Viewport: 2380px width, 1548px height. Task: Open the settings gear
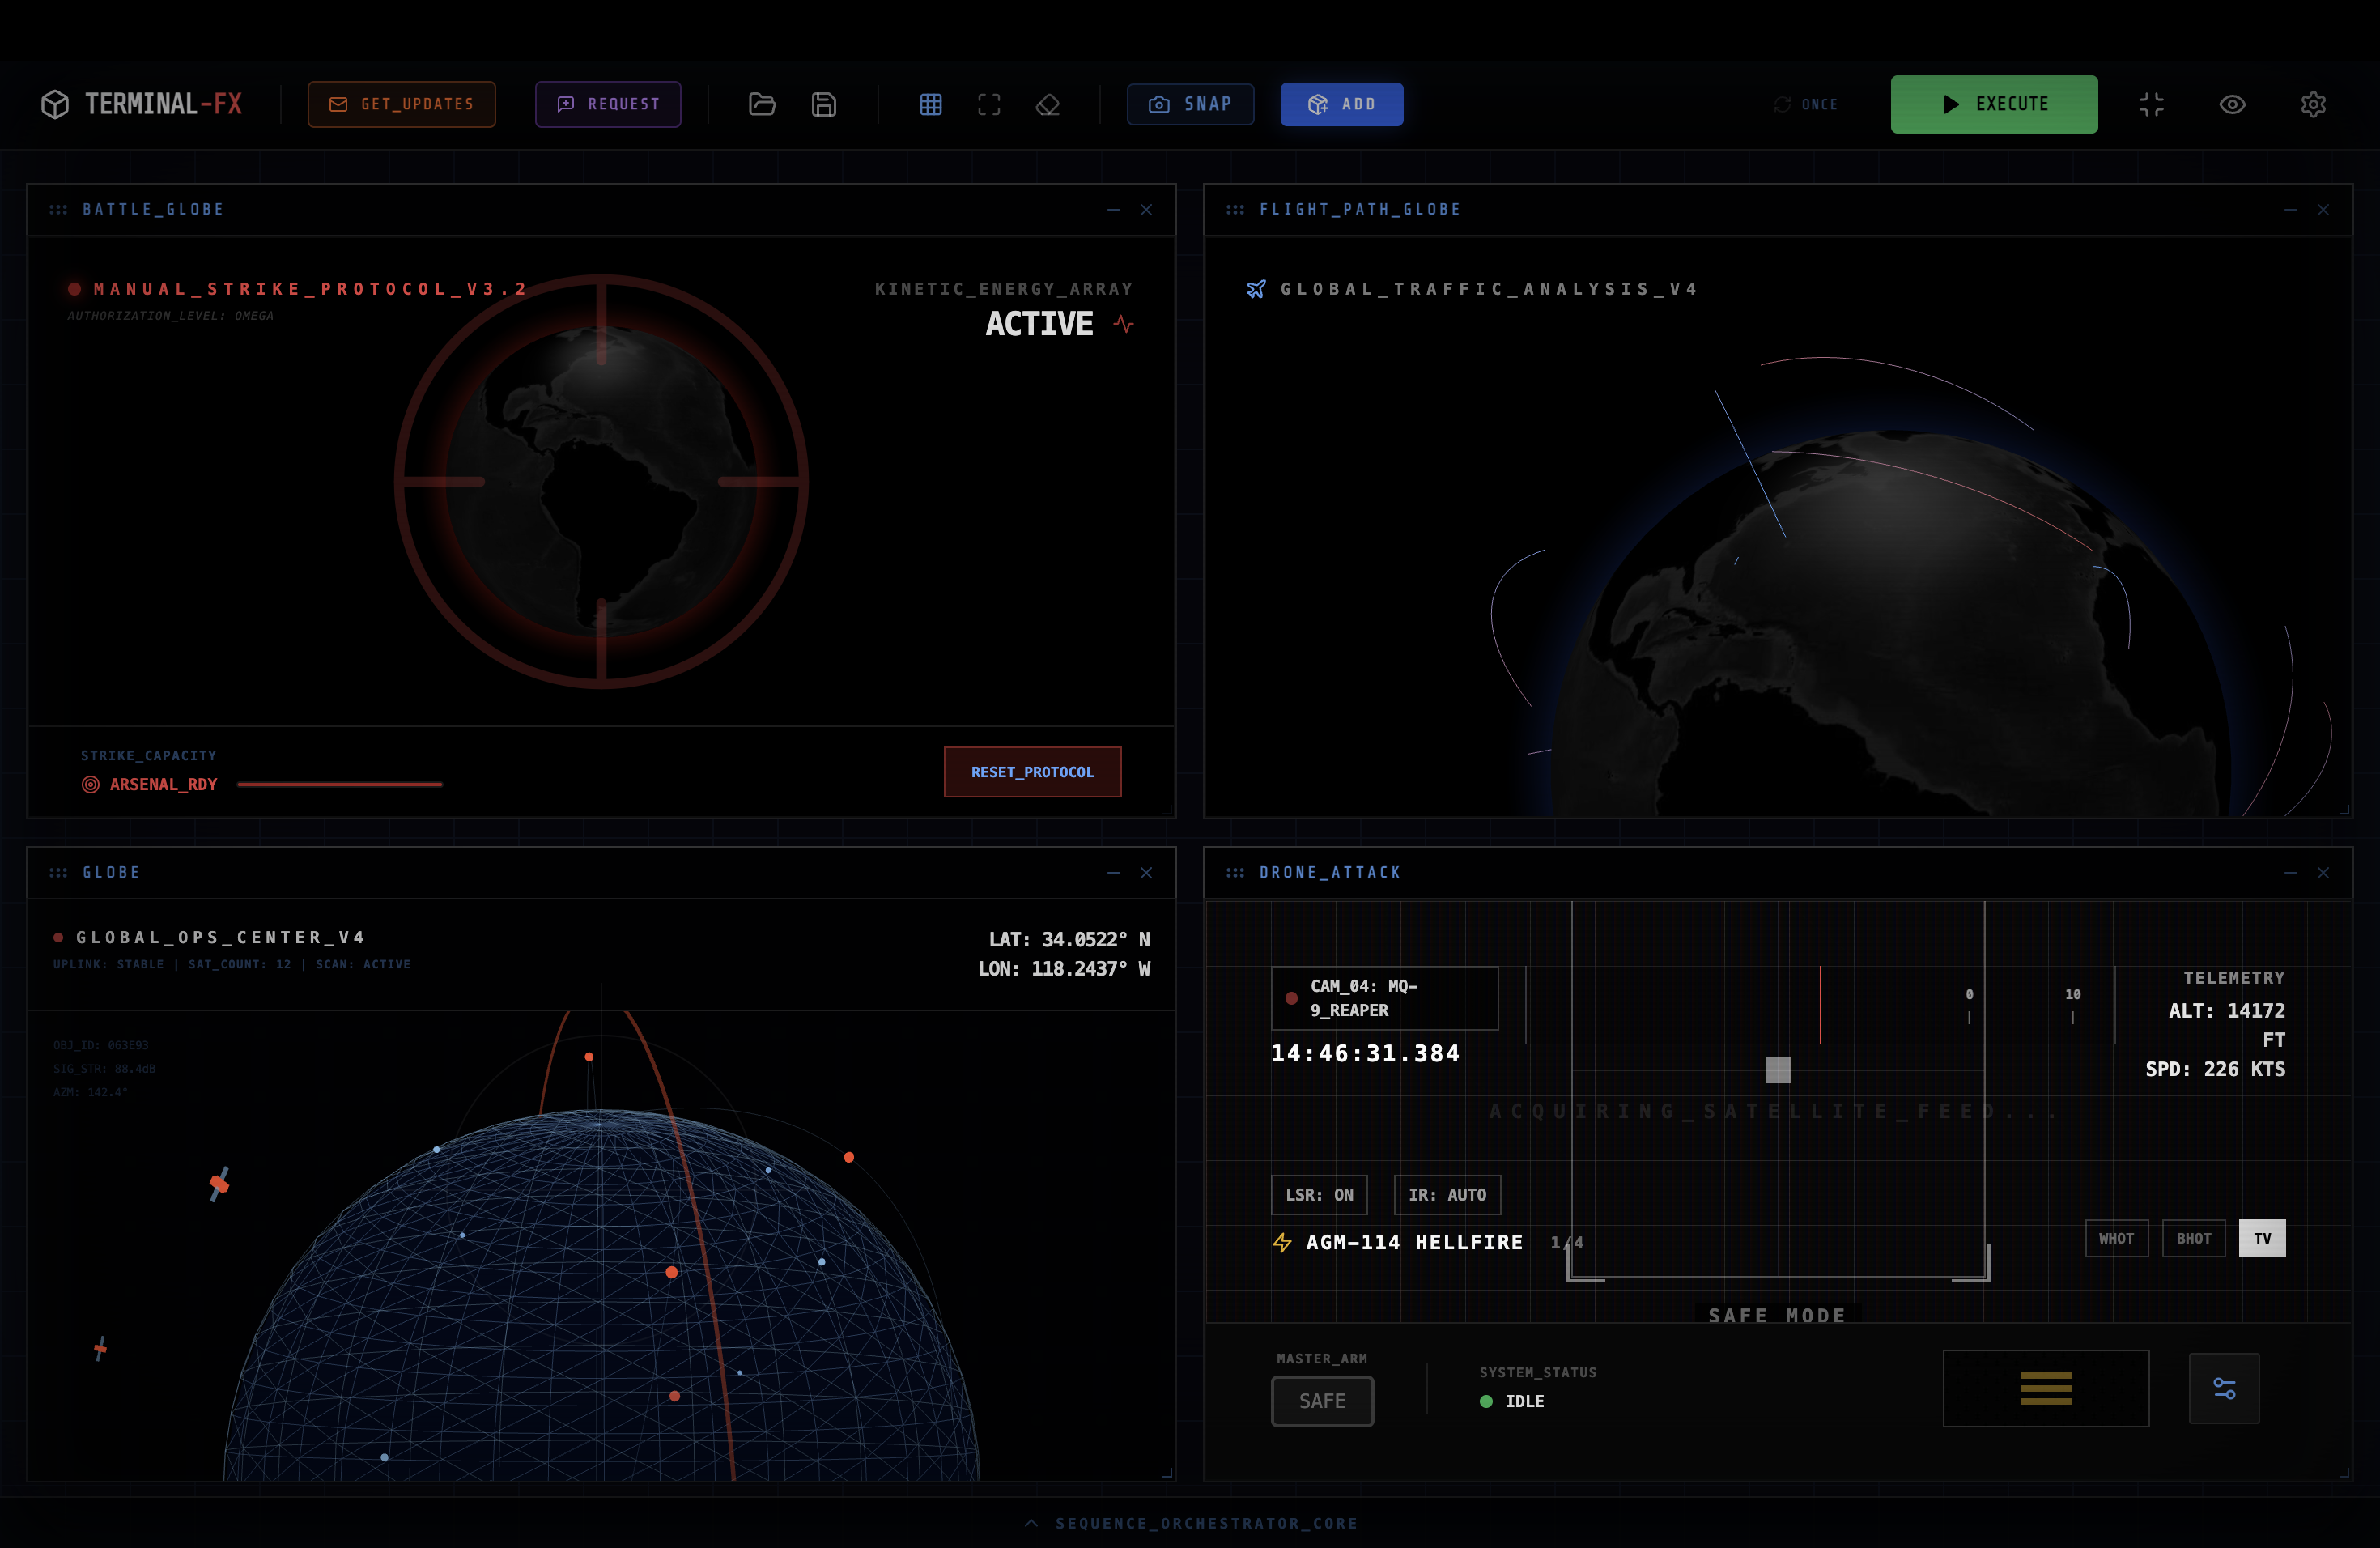coord(2313,104)
